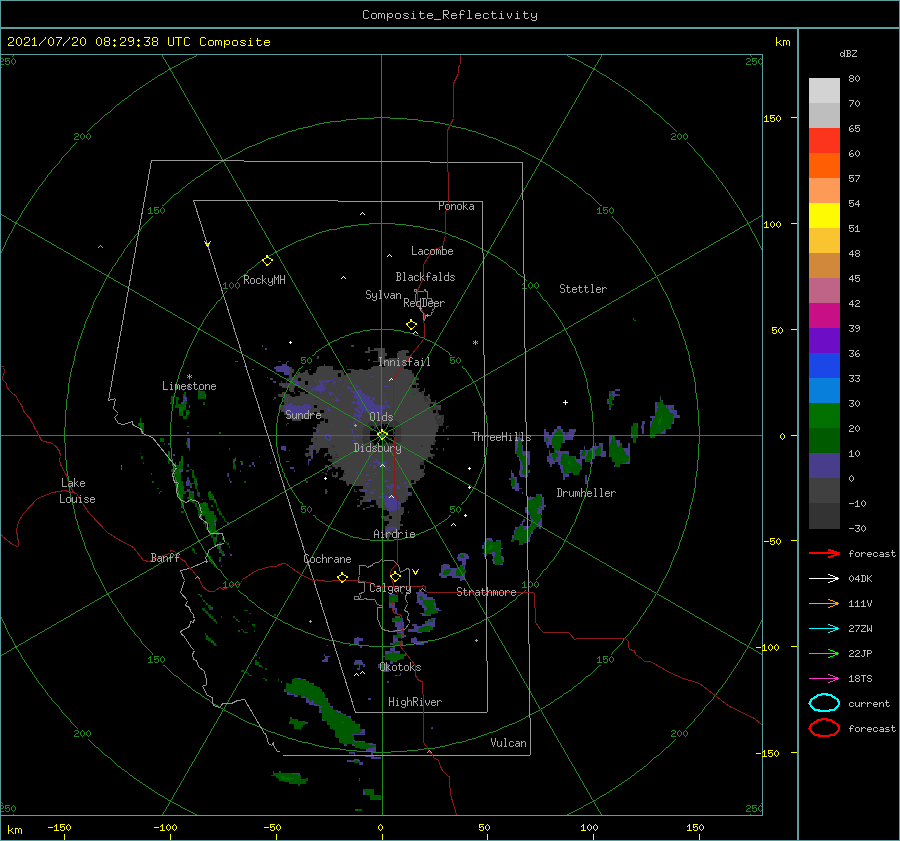Click the Airdrie label

click(x=394, y=534)
